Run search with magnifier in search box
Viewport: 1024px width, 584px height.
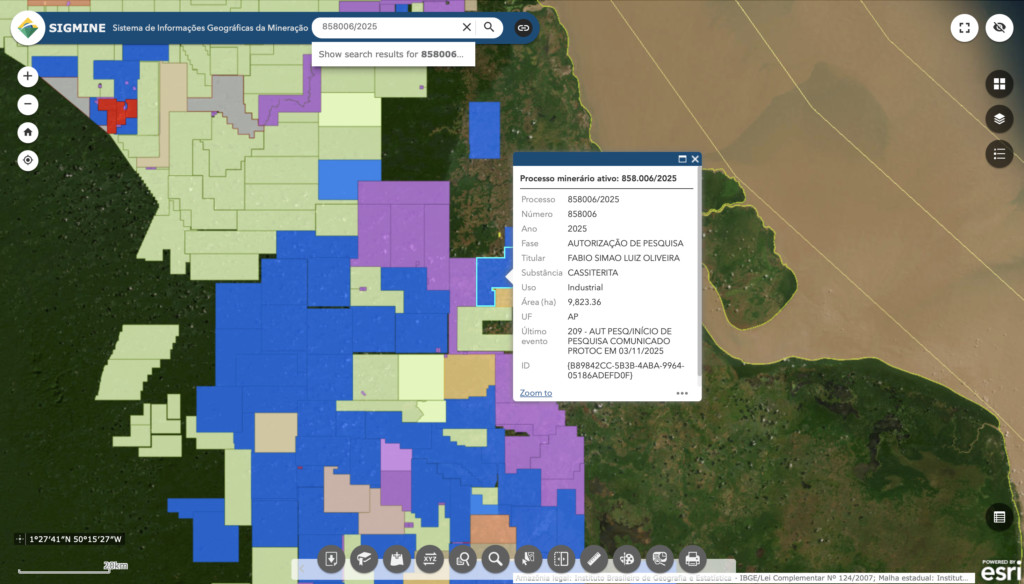tap(488, 27)
